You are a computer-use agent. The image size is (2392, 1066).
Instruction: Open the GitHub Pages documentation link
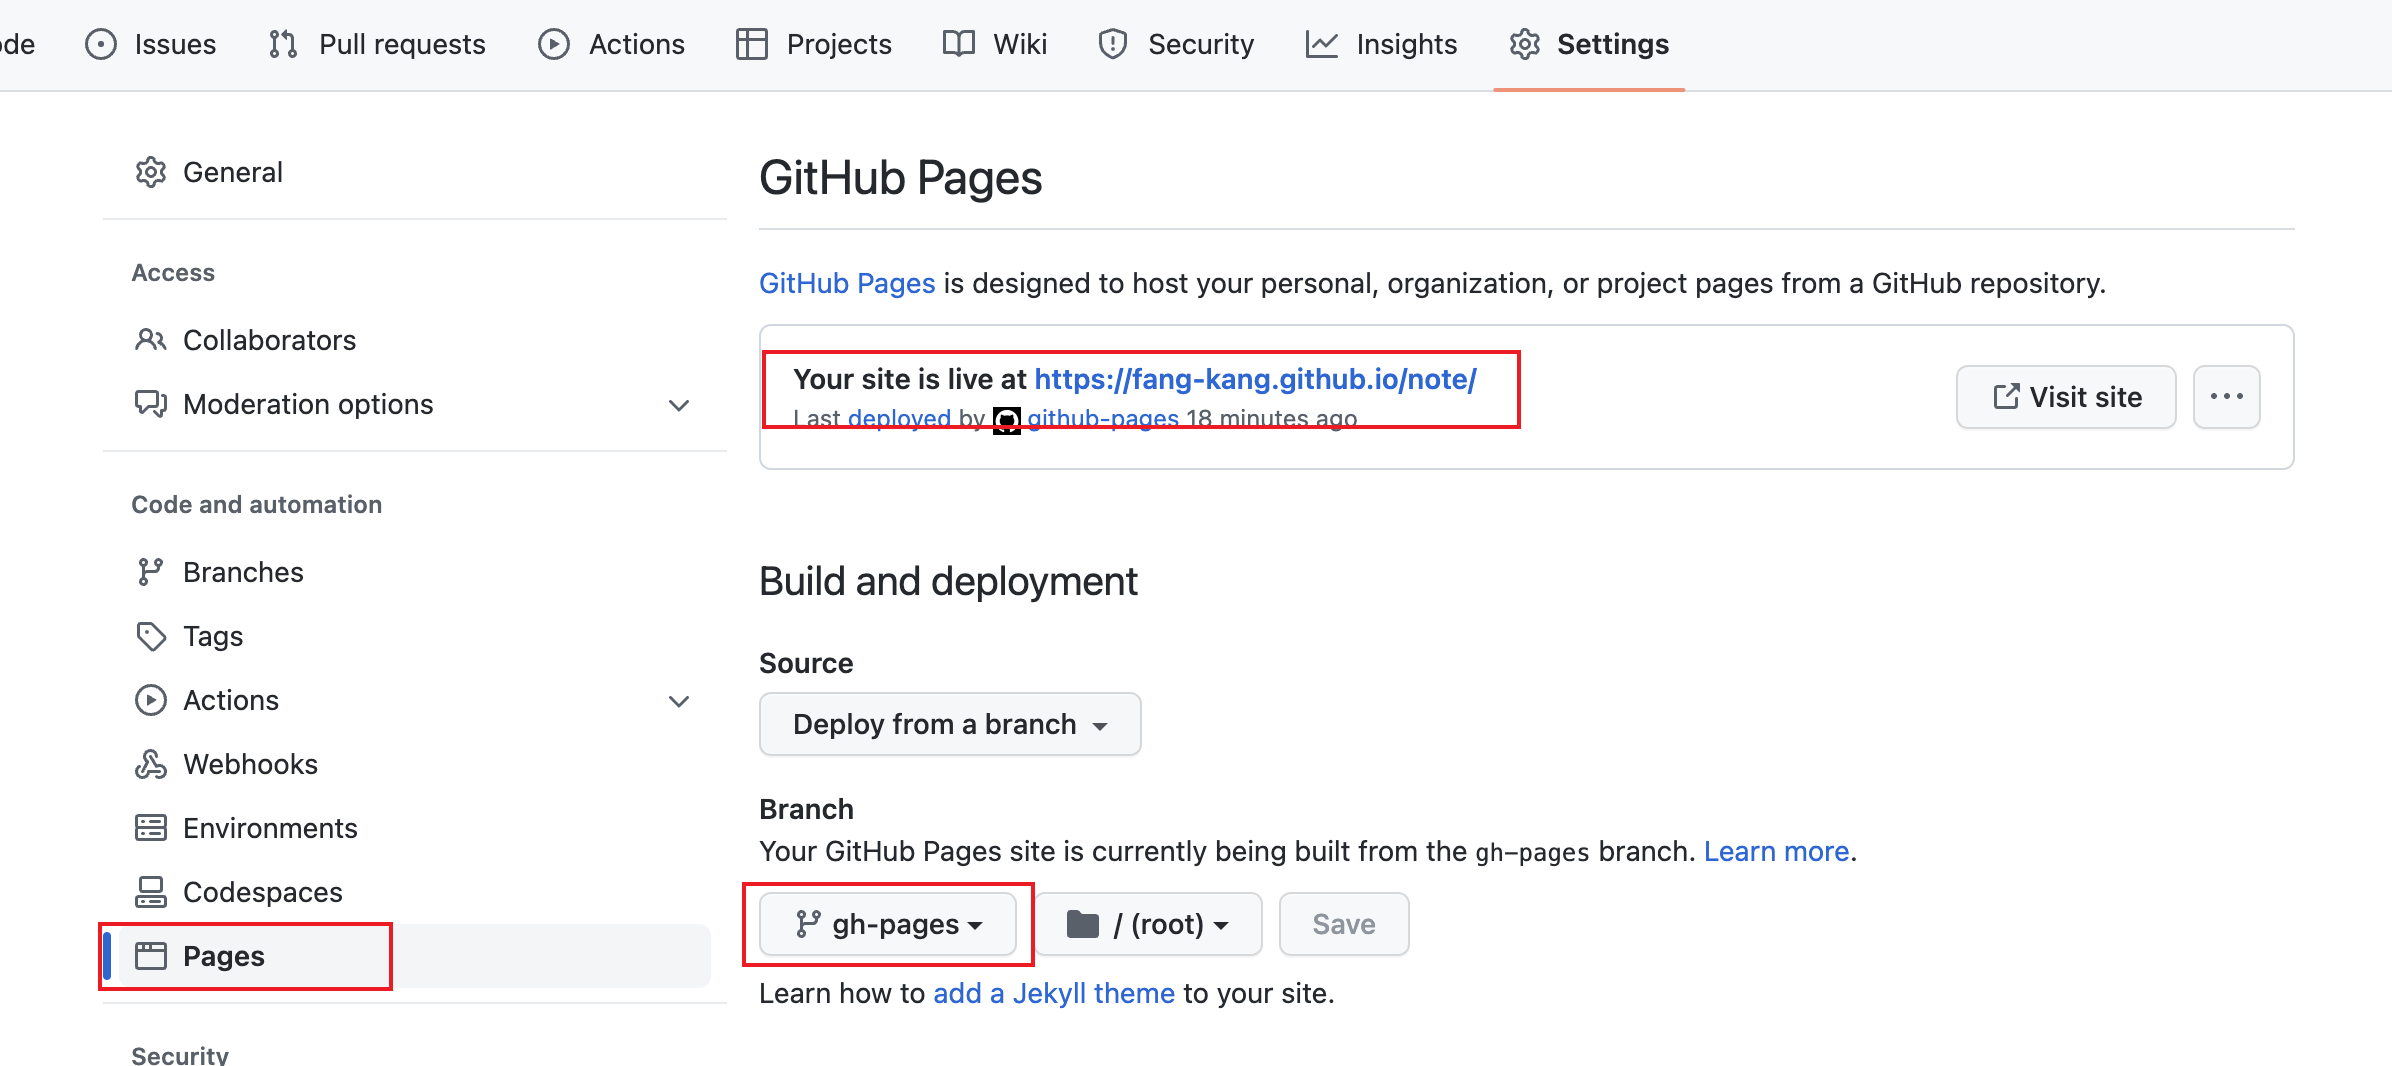tap(847, 283)
